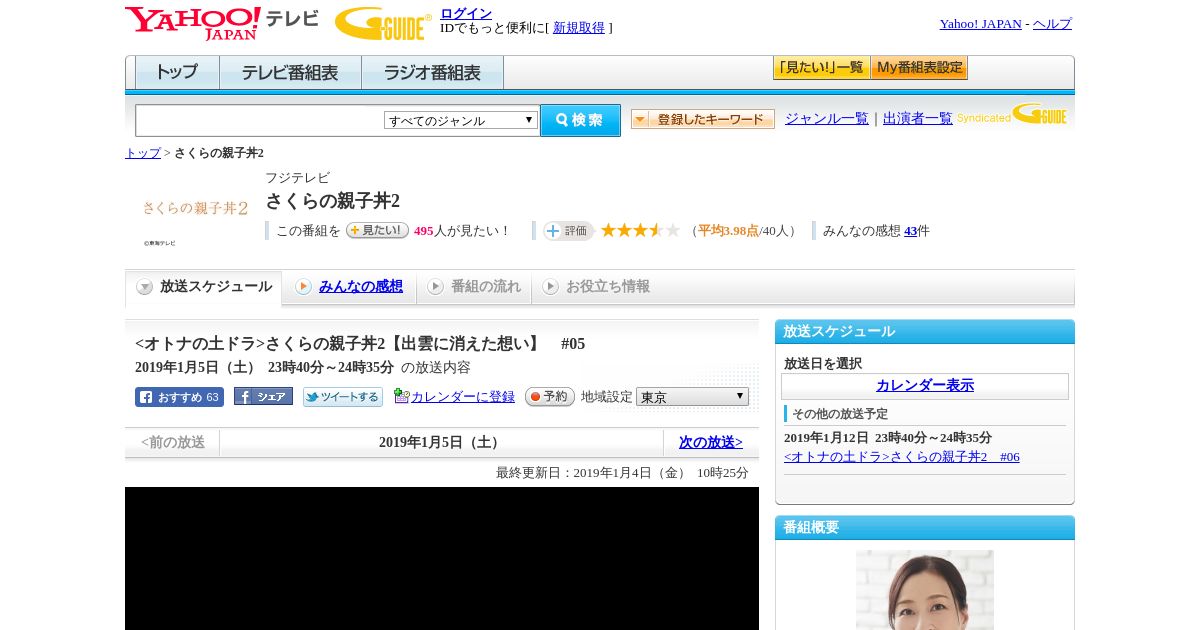Click the 最終更新日 timestamp text
Viewport: 1200px width, 630px height.
point(622,473)
